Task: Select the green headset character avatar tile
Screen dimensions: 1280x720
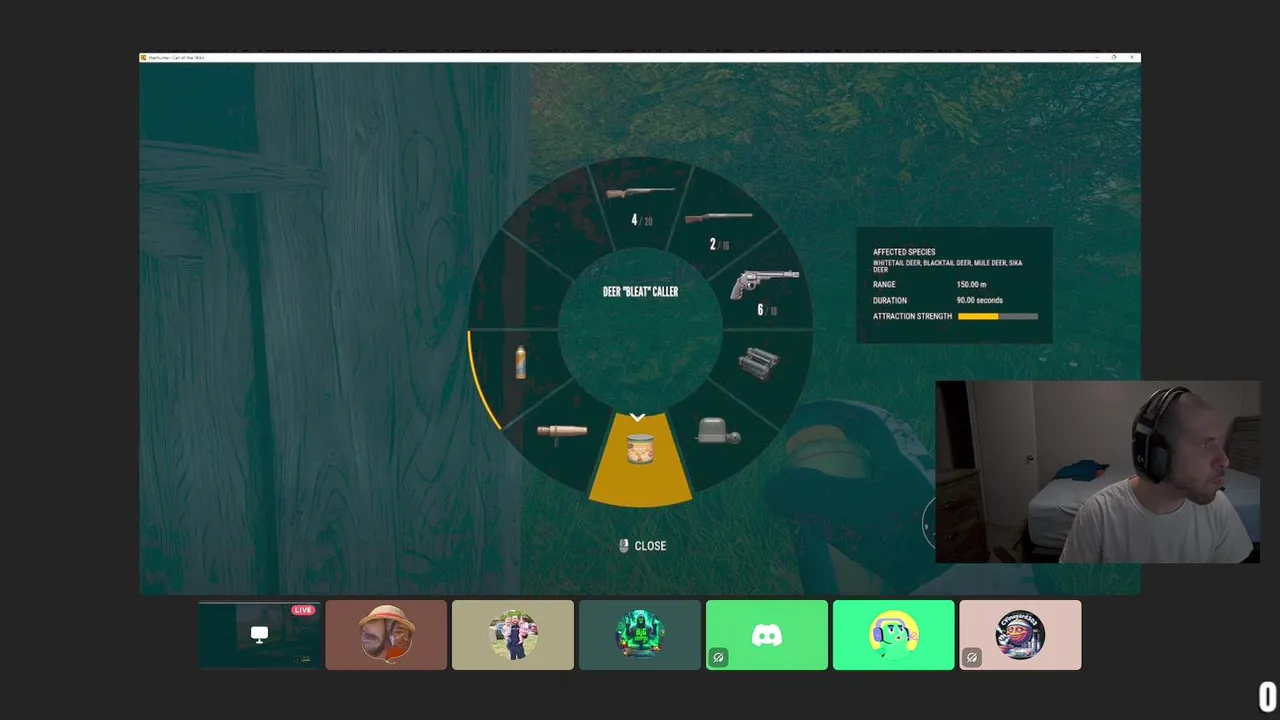Action: (894, 634)
